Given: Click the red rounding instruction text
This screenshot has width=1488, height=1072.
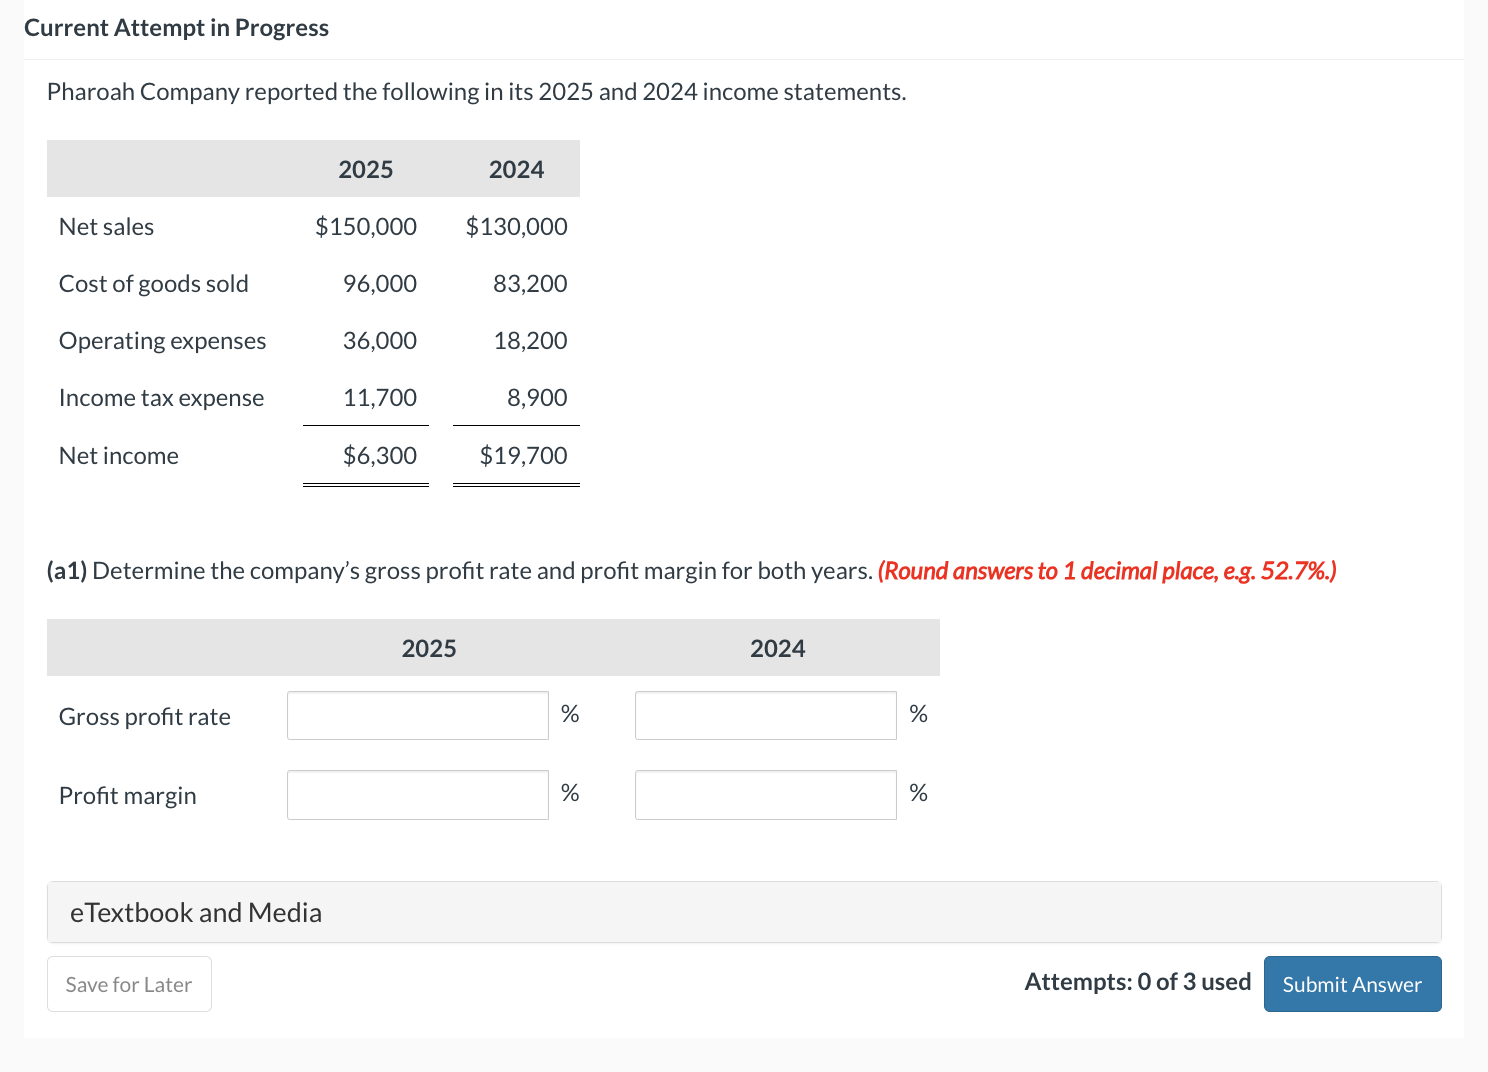Looking at the screenshot, I should tap(1106, 571).
